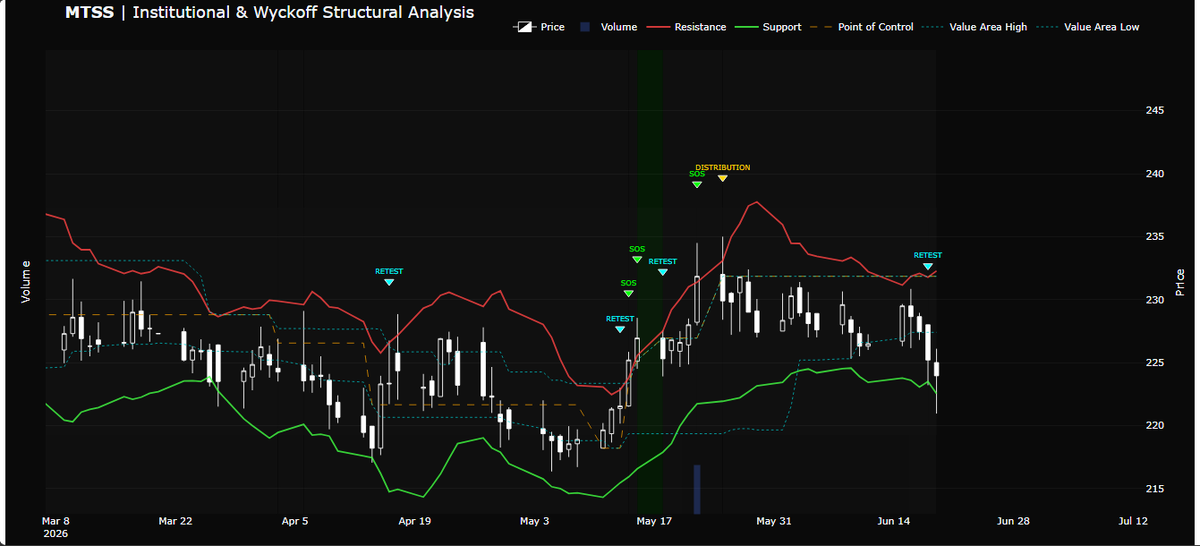1200x546 pixels.
Task: Click the RETEST marker near Jun 14
Action: point(928,266)
